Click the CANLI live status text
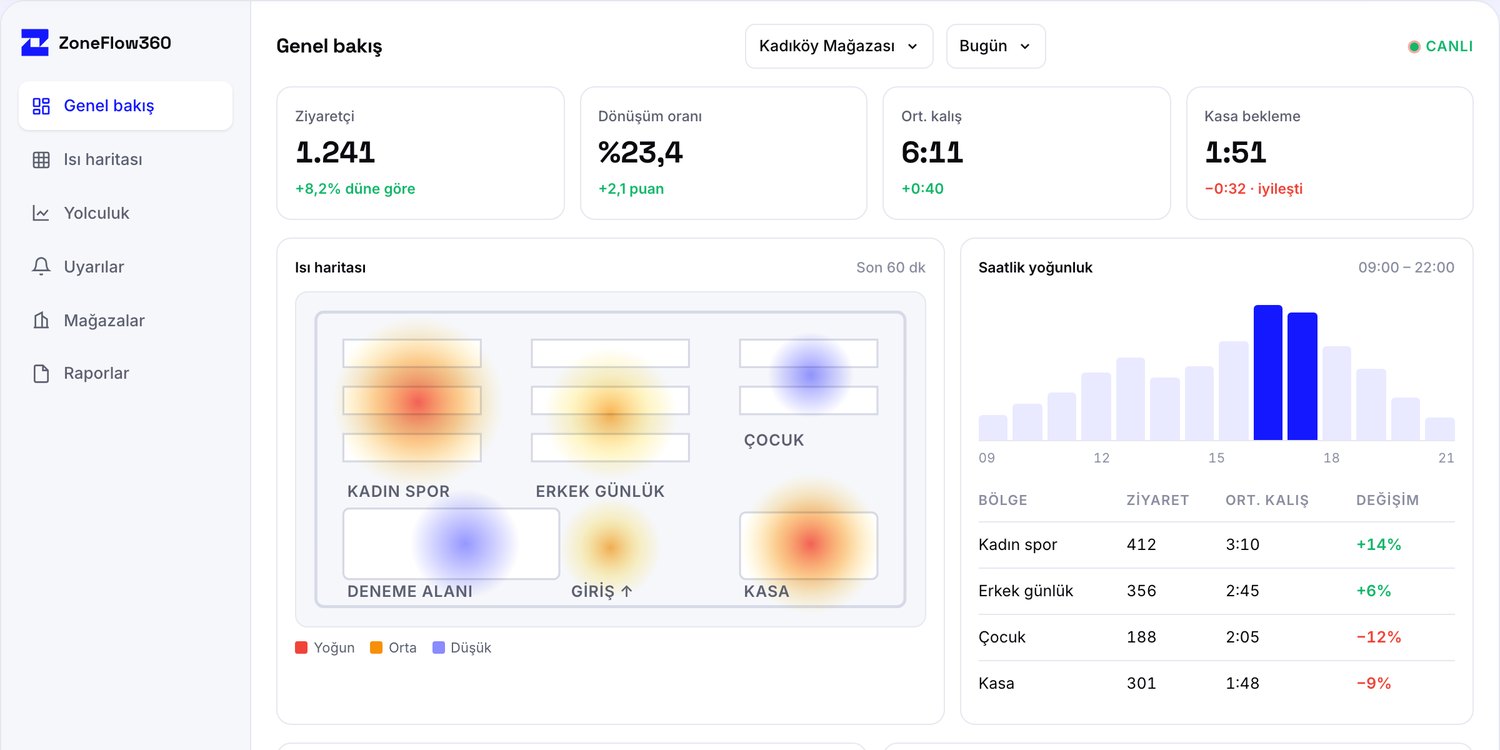 (x=1449, y=47)
